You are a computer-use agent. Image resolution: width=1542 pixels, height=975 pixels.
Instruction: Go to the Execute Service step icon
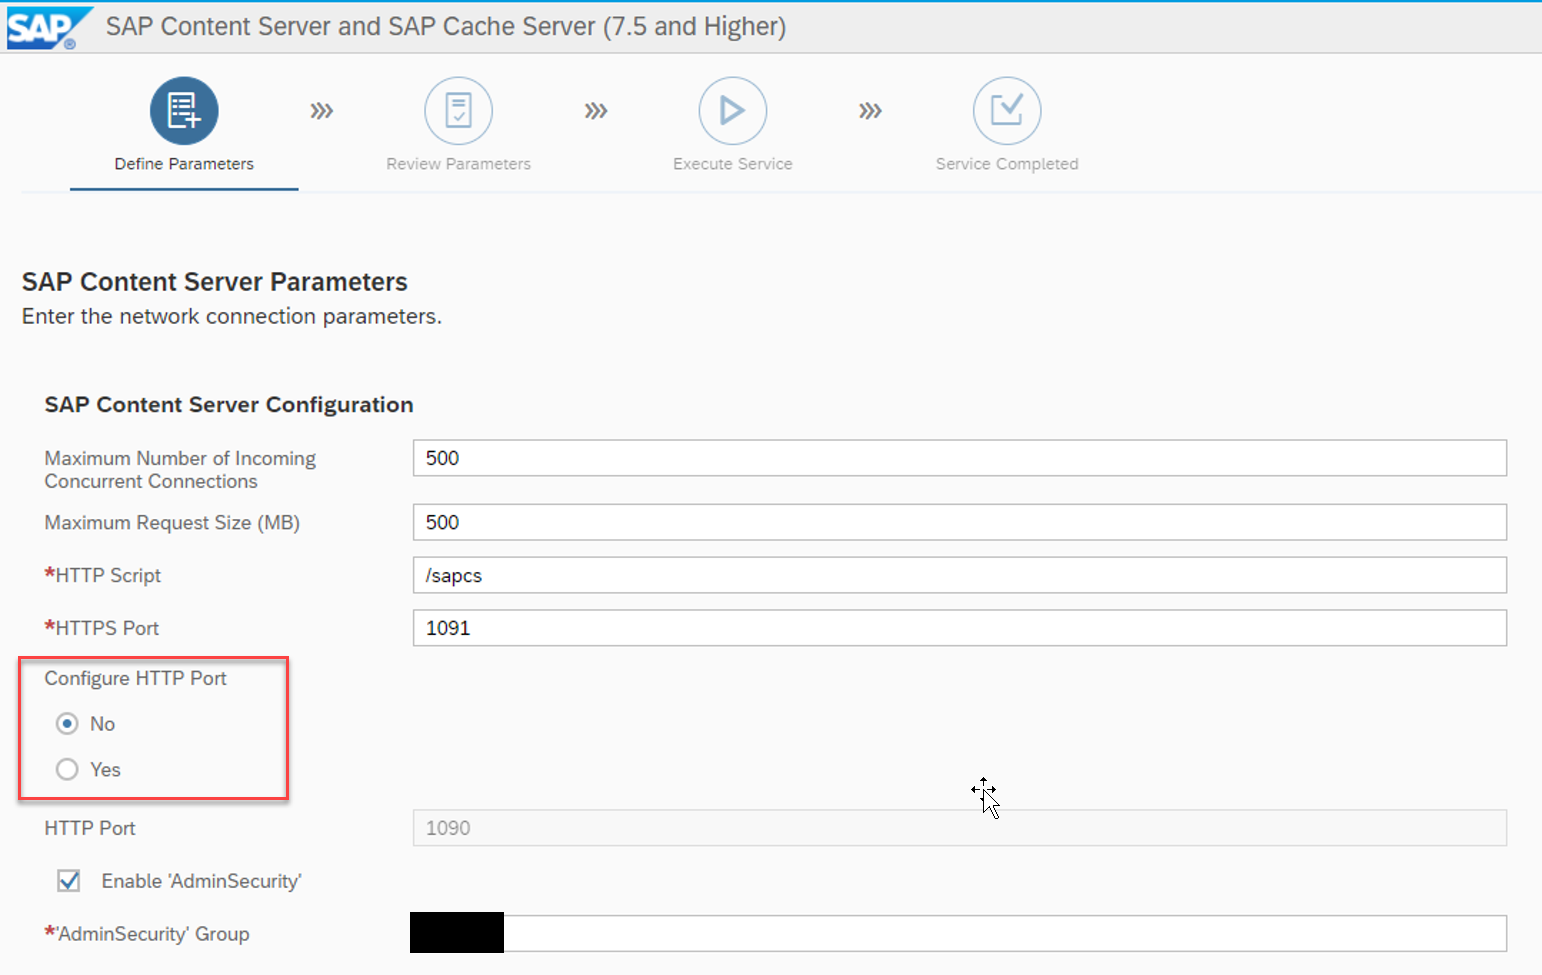point(732,110)
